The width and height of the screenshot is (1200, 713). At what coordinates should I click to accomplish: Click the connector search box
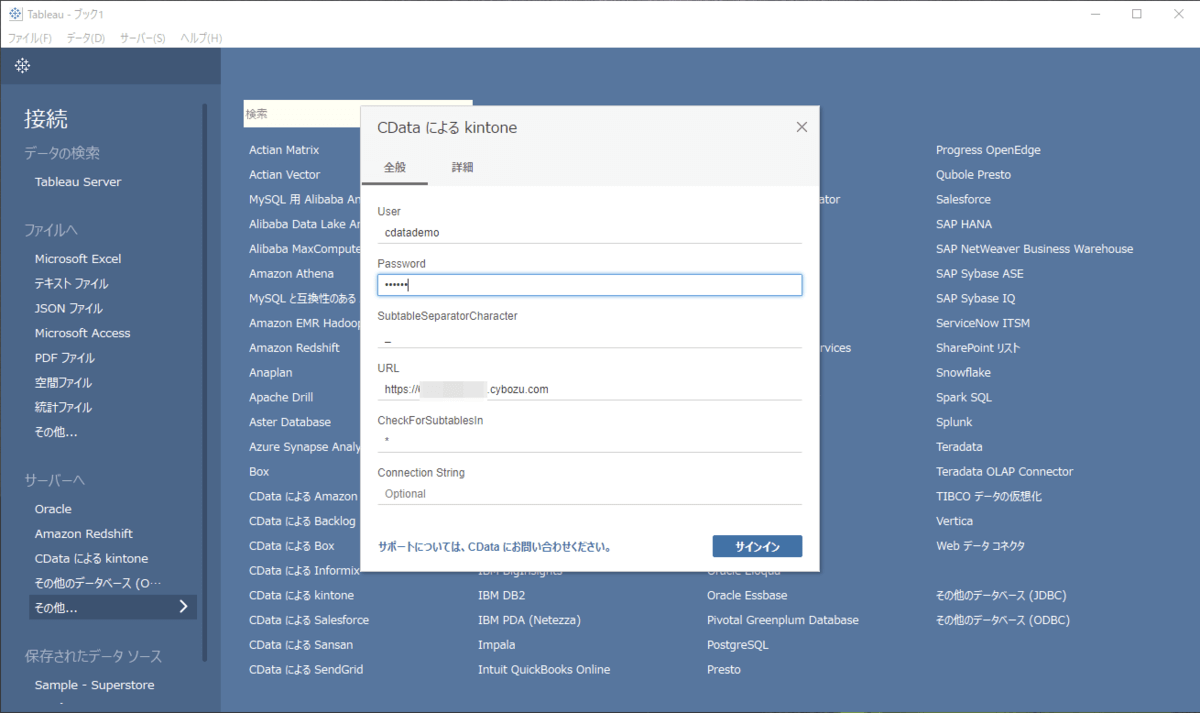pos(302,114)
